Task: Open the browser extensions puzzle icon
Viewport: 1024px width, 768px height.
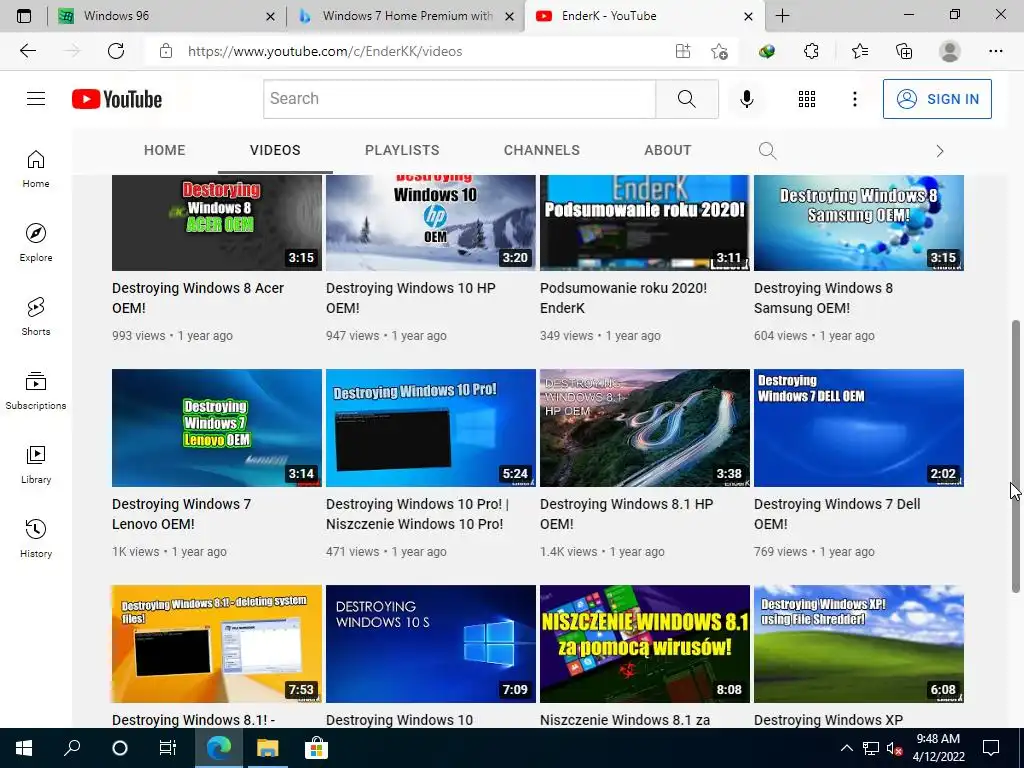Action: click(x=811, y=51)
